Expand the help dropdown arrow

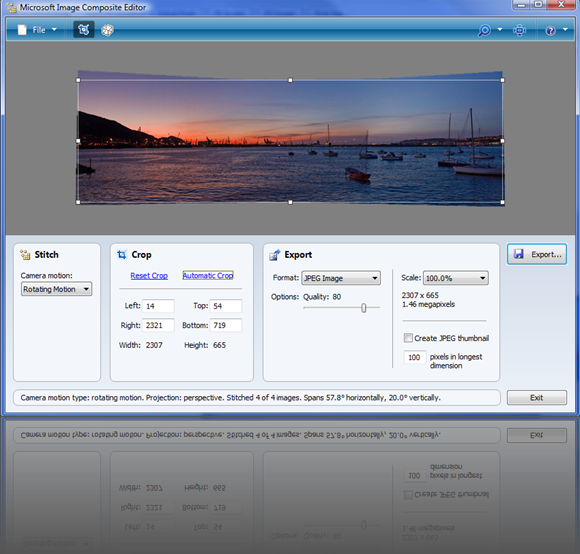coord(565,29)
